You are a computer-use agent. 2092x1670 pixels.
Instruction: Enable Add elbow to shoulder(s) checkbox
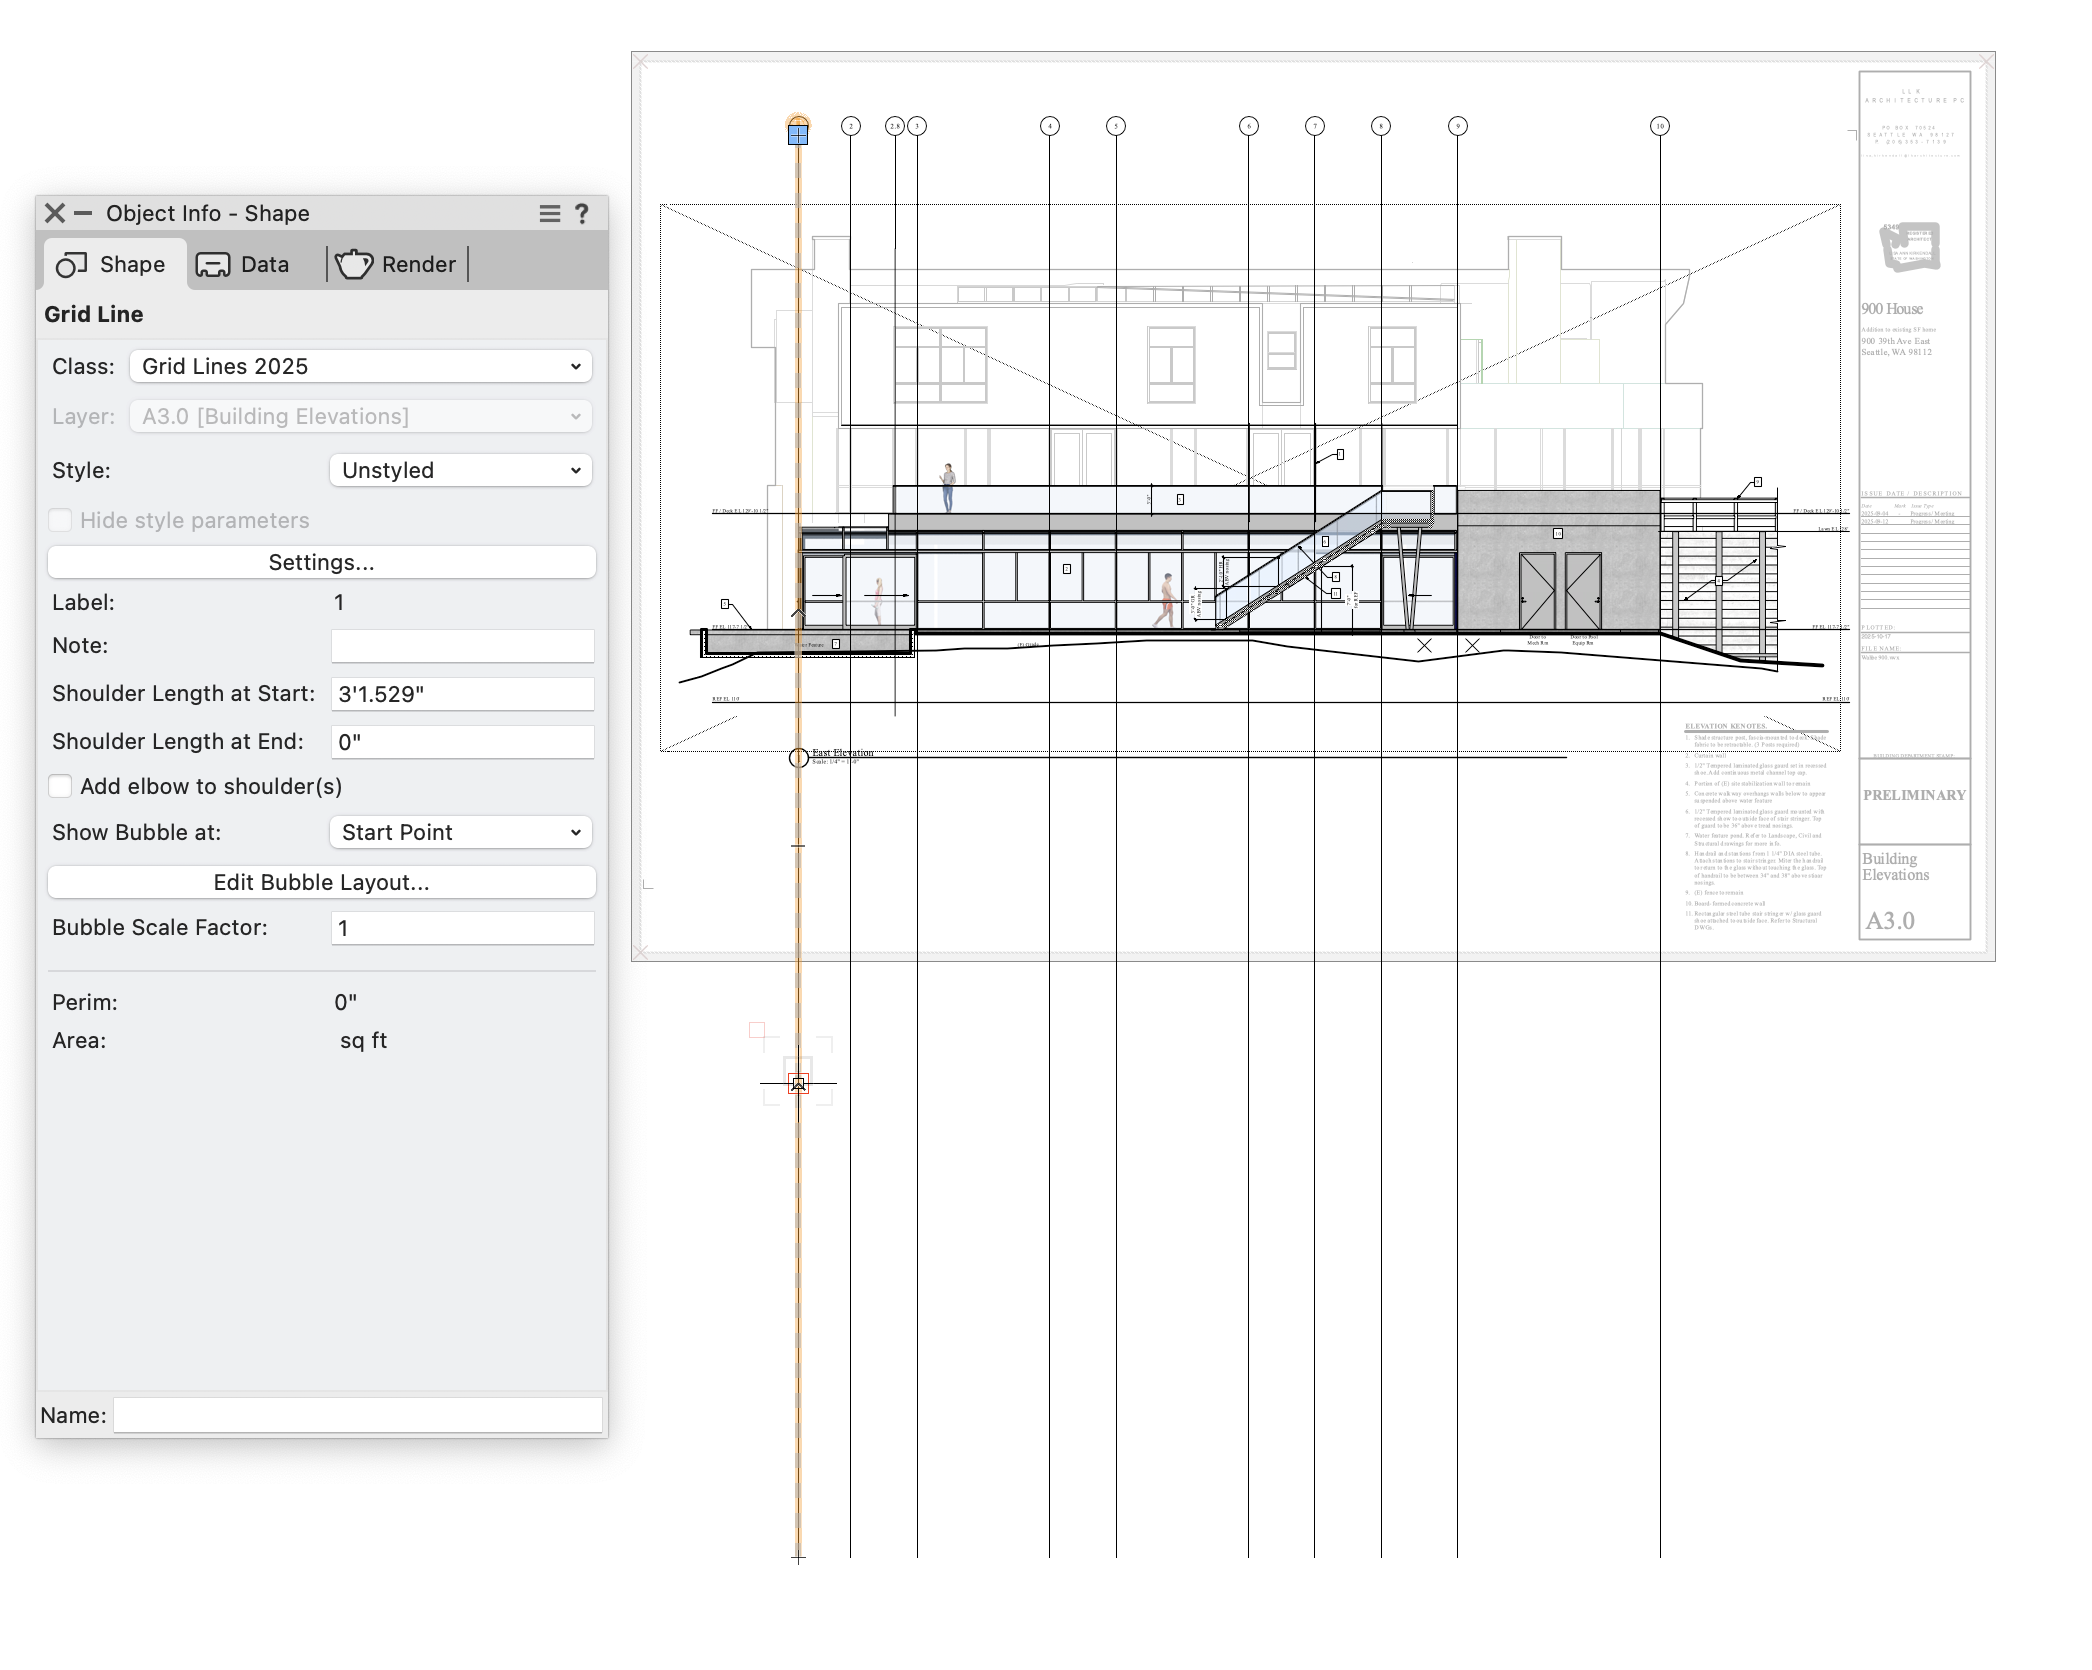[61, 786]
